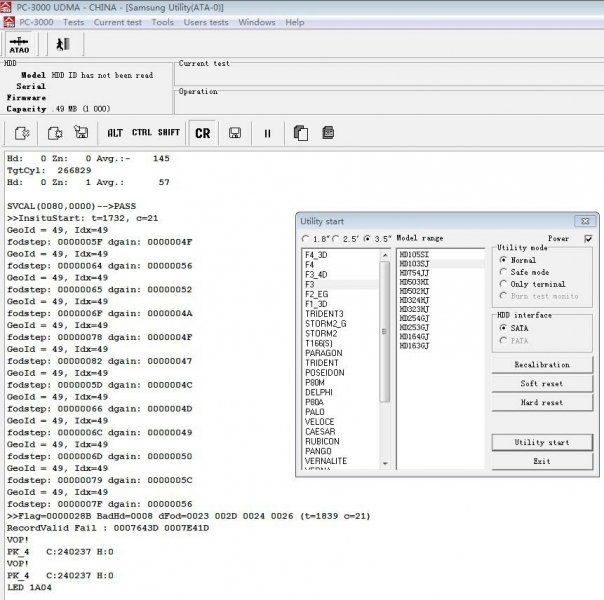This screenshot has width=604, height=600.
Task: Select the Safe mode radio button
Action: click(x=503, y=272)
